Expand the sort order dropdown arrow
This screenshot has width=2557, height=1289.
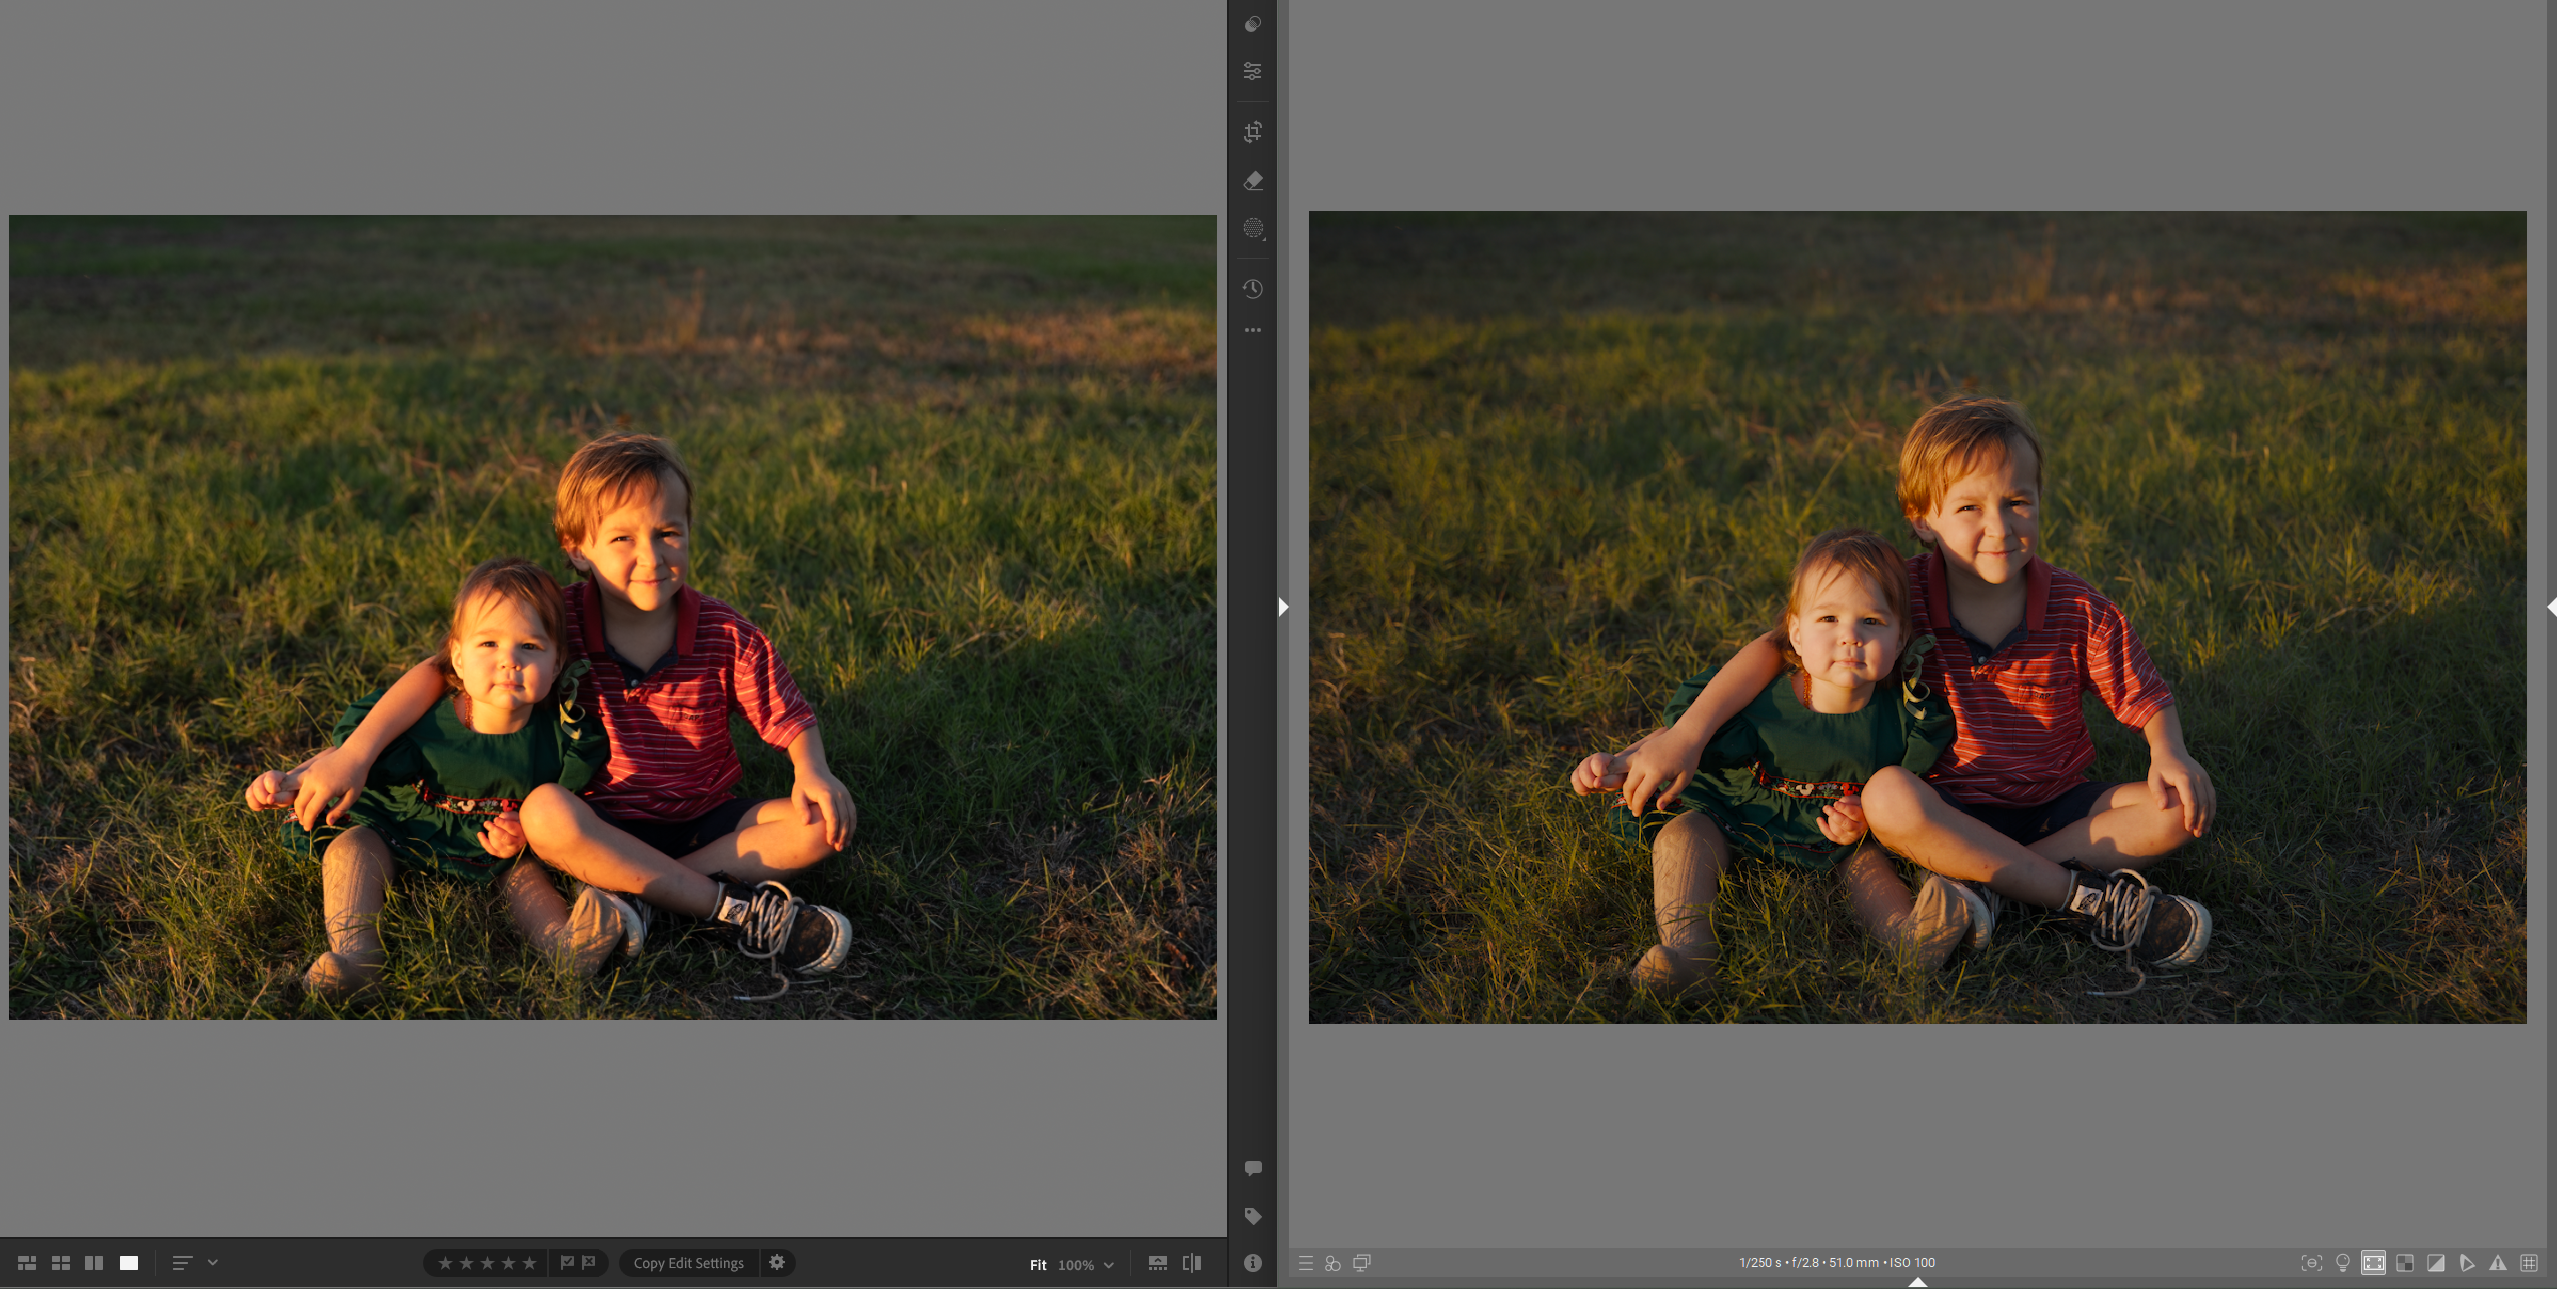tap(213, 1263)
